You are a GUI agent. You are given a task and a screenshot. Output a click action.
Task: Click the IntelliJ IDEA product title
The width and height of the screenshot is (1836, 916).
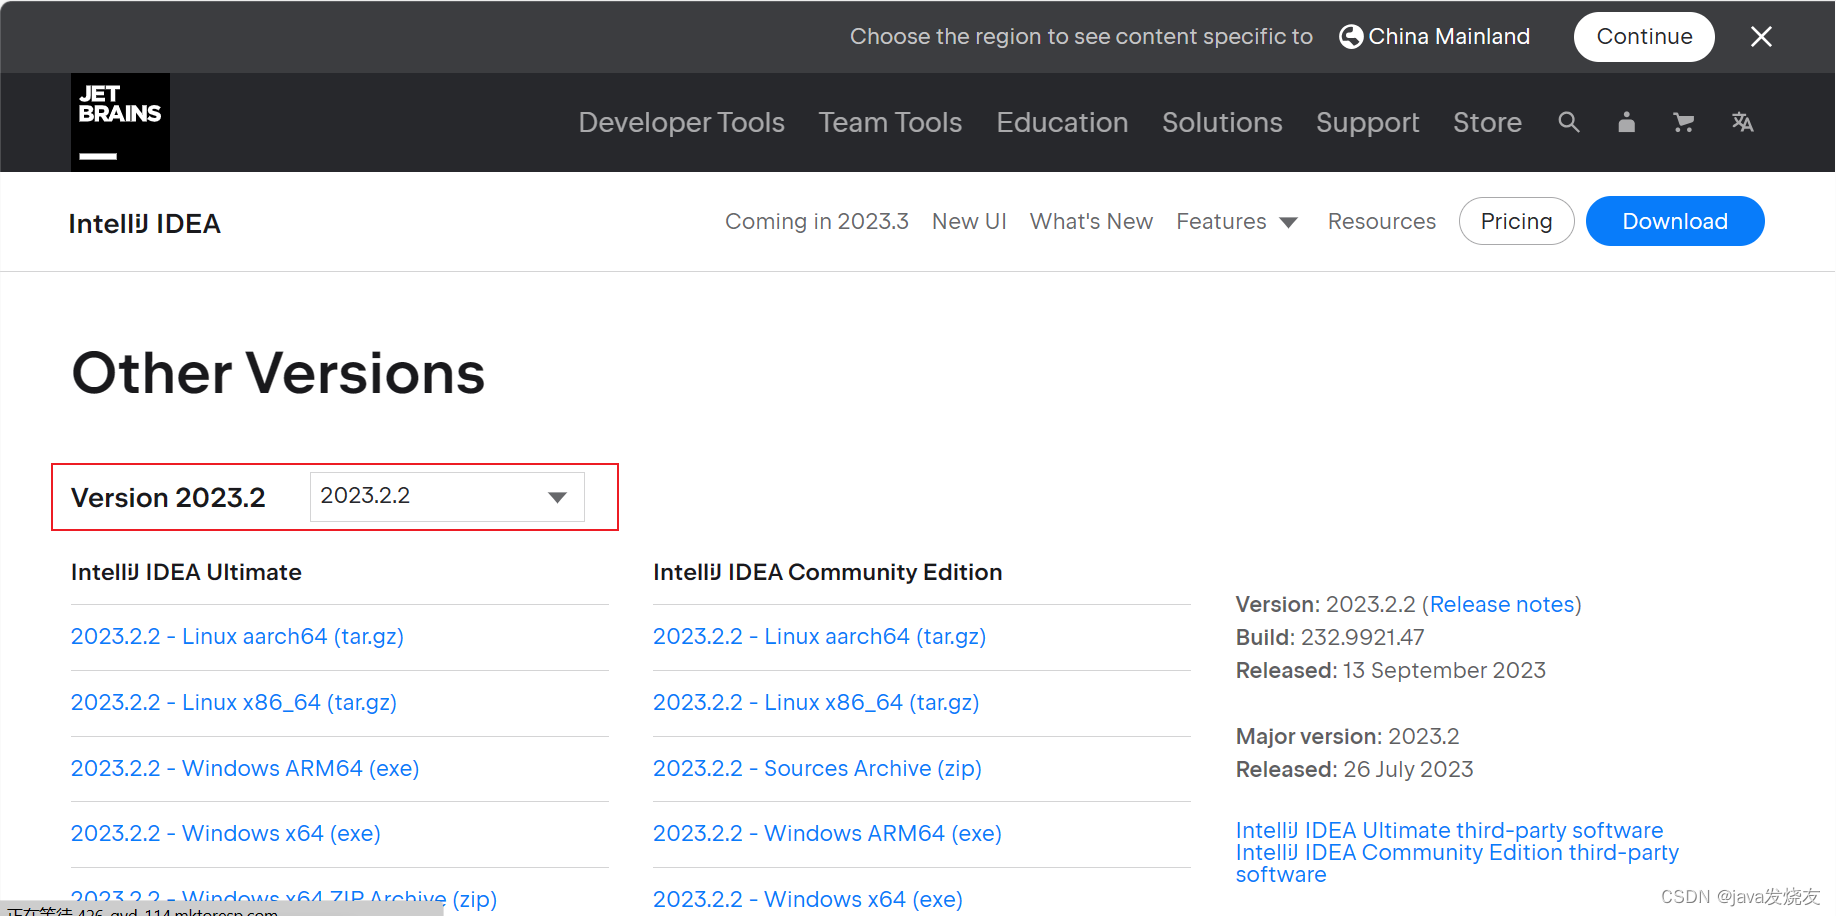coord(144,223)
